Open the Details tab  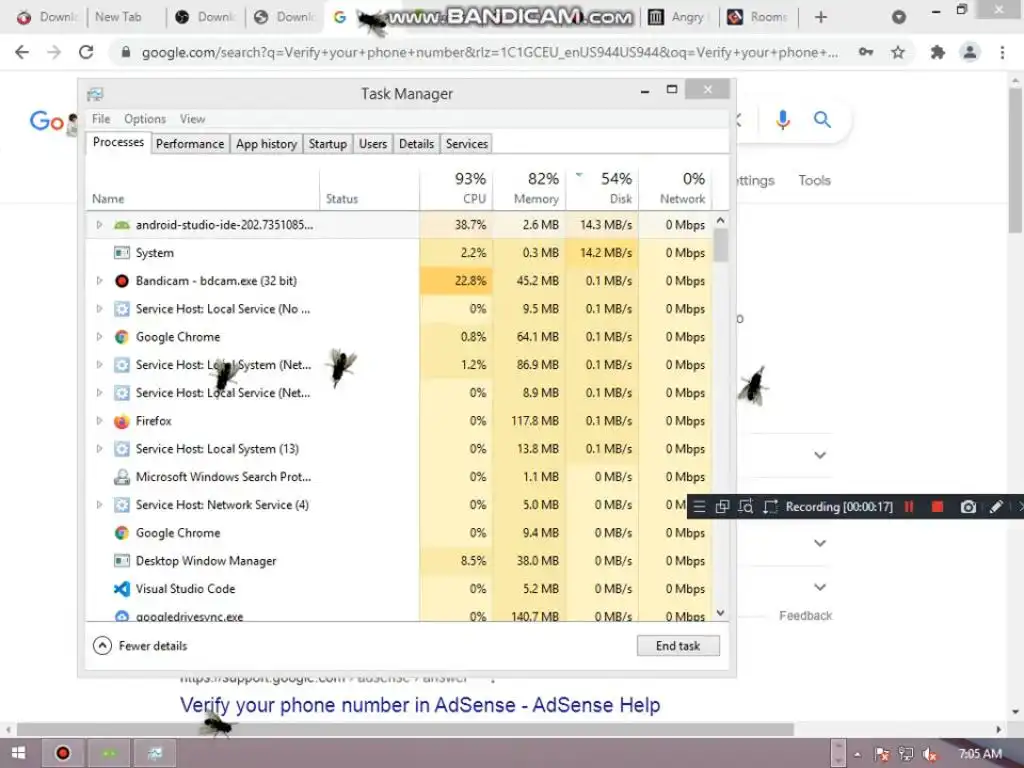pos(416,144)
